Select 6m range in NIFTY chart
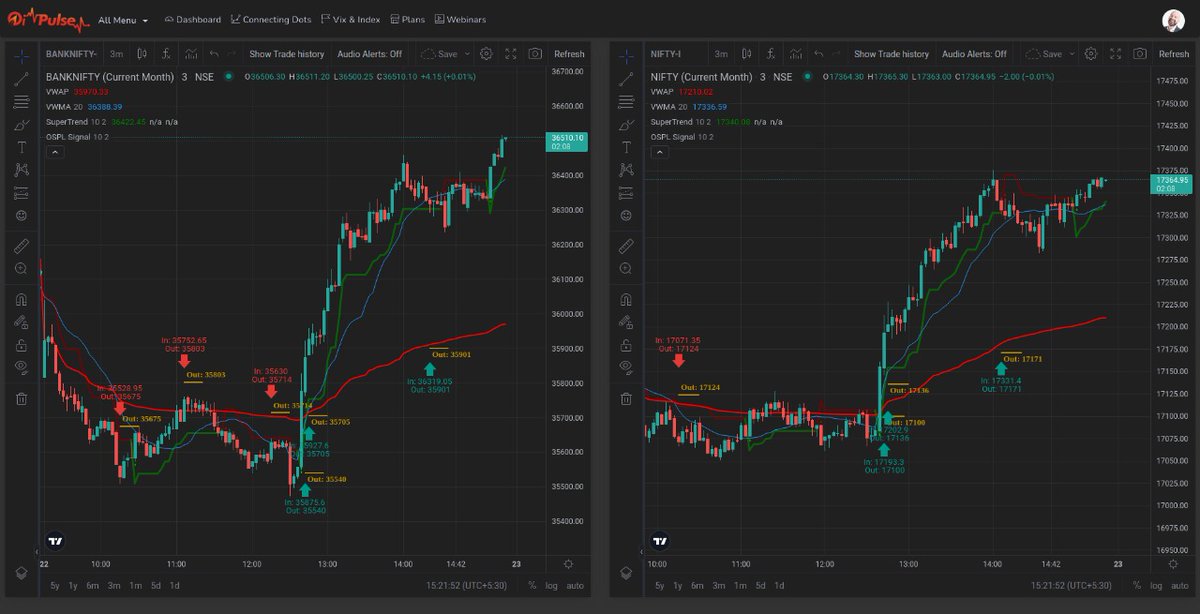 pyautogui.click(x=697, y=585)
